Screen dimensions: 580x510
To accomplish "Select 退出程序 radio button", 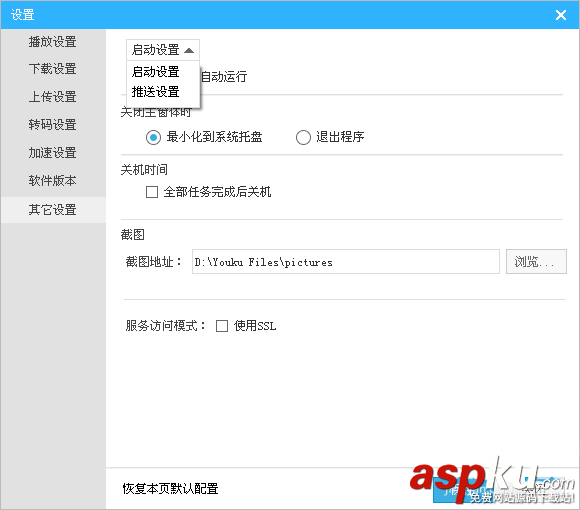I will coord(303,137).
